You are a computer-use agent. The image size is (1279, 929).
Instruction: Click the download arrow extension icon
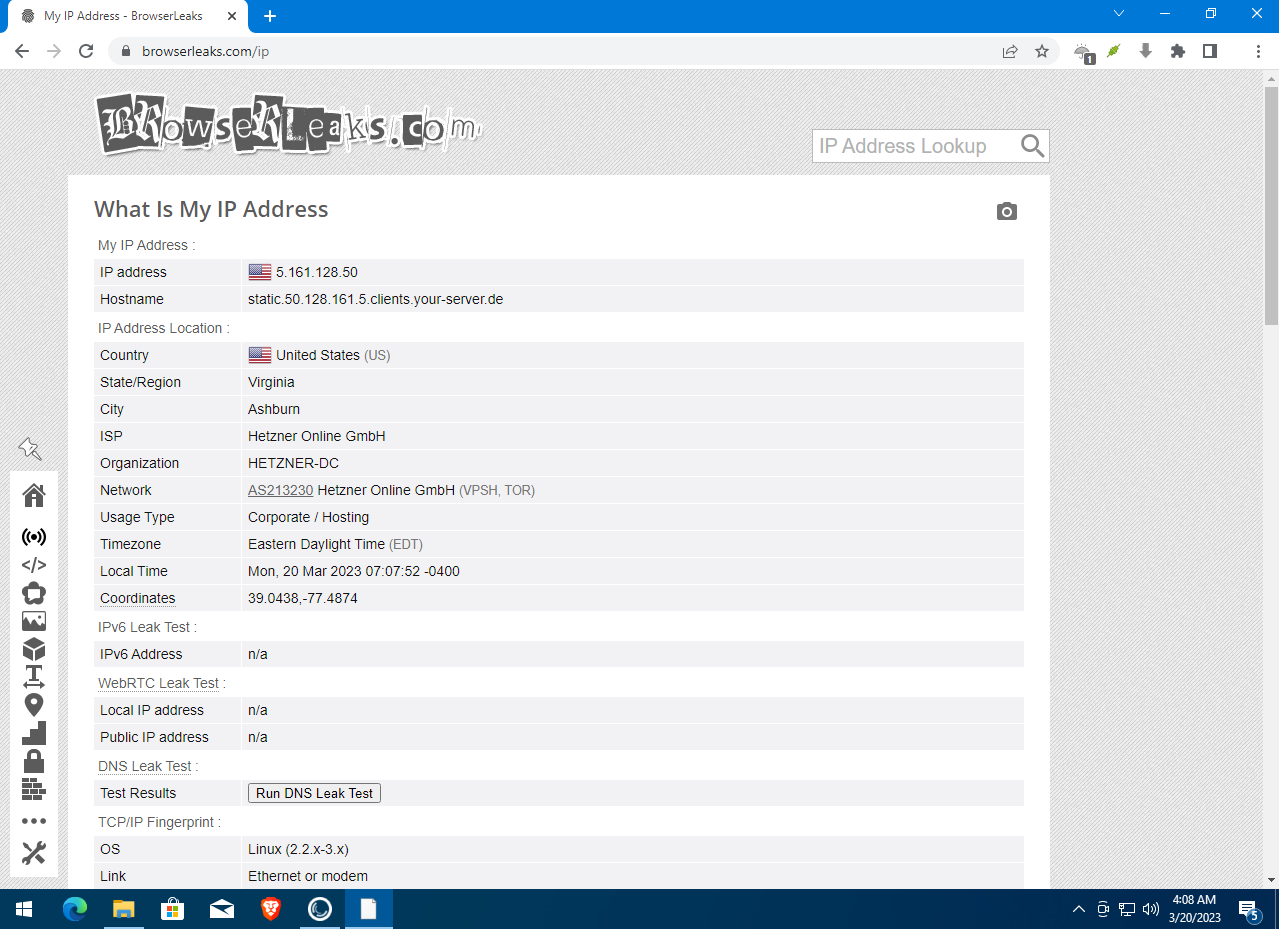pyautogui.click(x=1146, y=51)
